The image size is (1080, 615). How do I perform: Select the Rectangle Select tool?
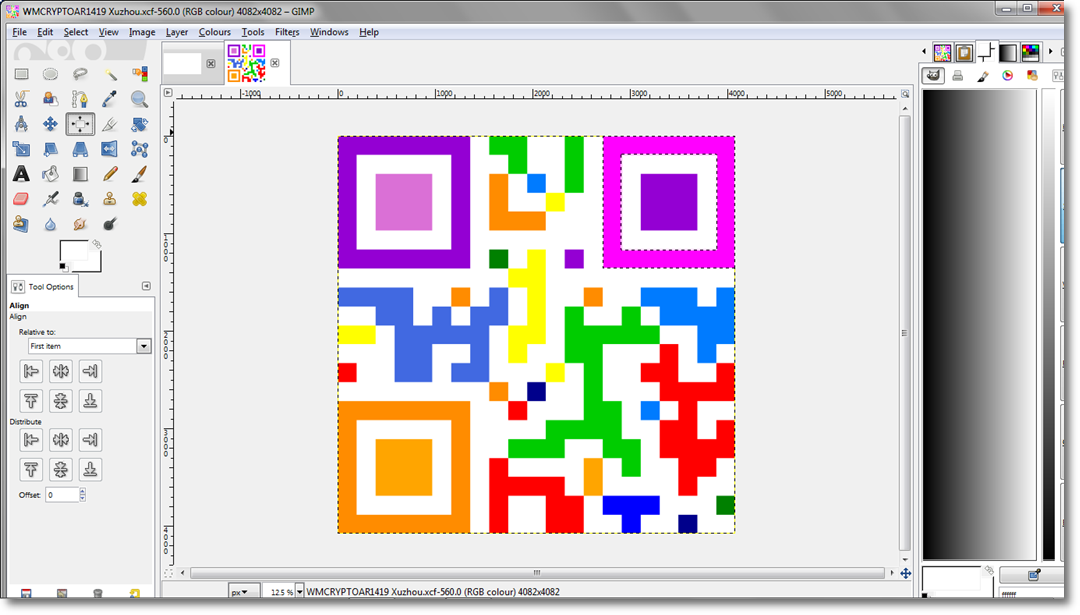click(21, 74)
